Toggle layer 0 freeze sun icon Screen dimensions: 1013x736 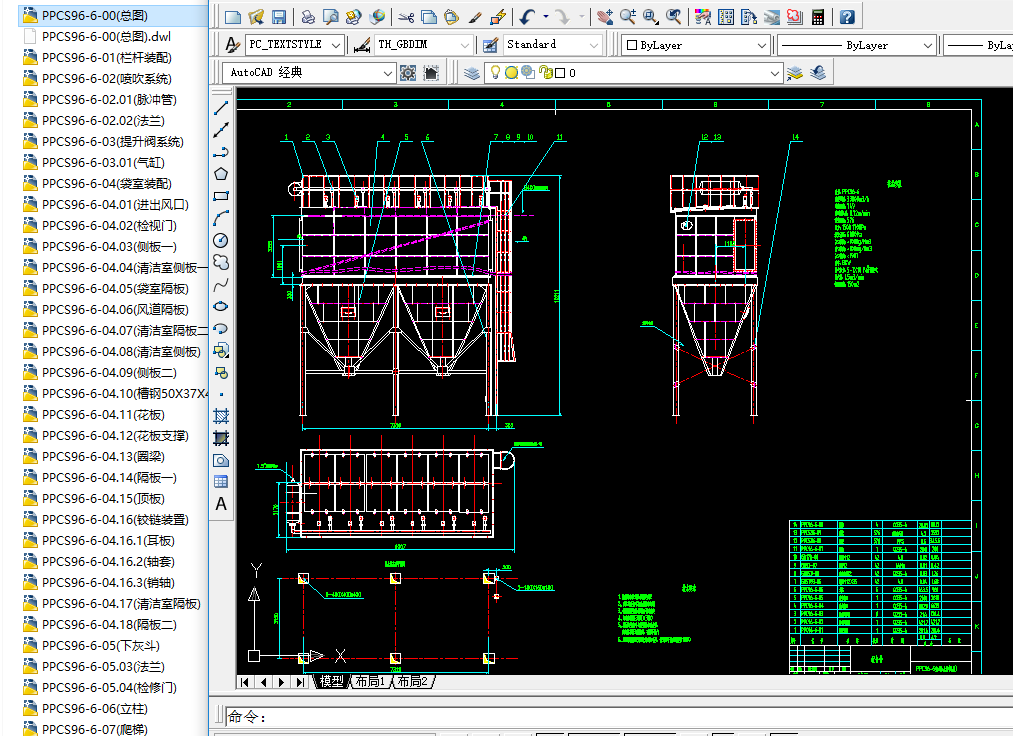511,73
